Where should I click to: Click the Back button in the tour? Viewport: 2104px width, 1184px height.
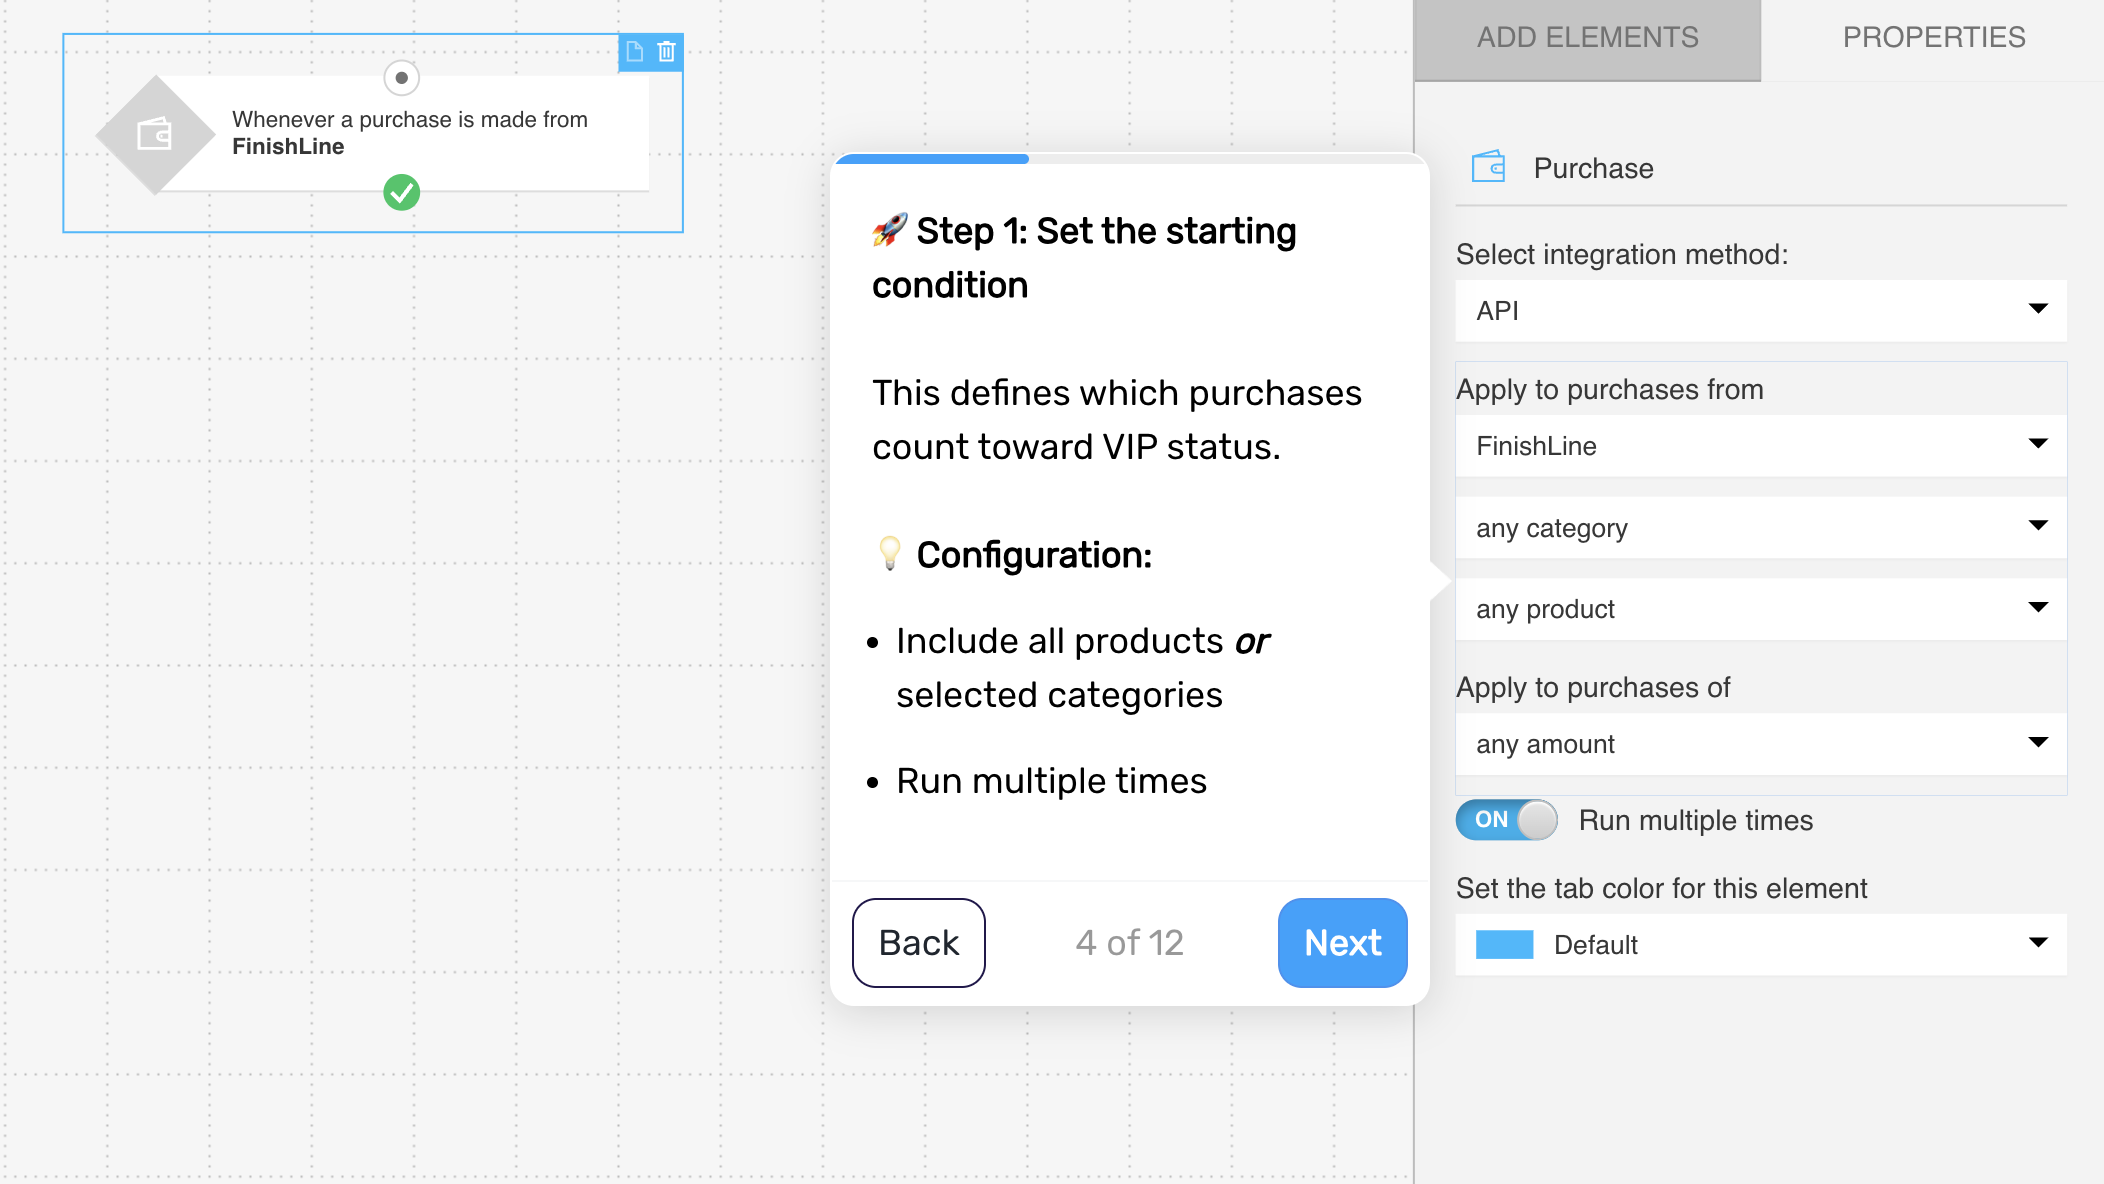[x=918, y=943]
